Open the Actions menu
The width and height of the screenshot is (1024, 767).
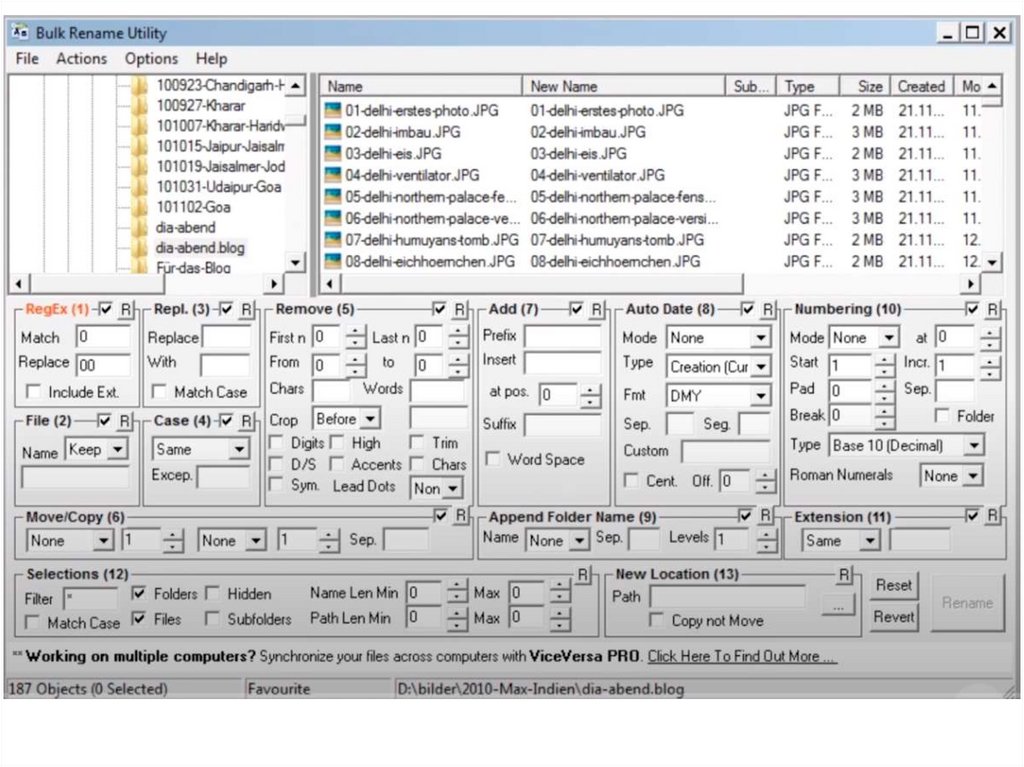81,59
